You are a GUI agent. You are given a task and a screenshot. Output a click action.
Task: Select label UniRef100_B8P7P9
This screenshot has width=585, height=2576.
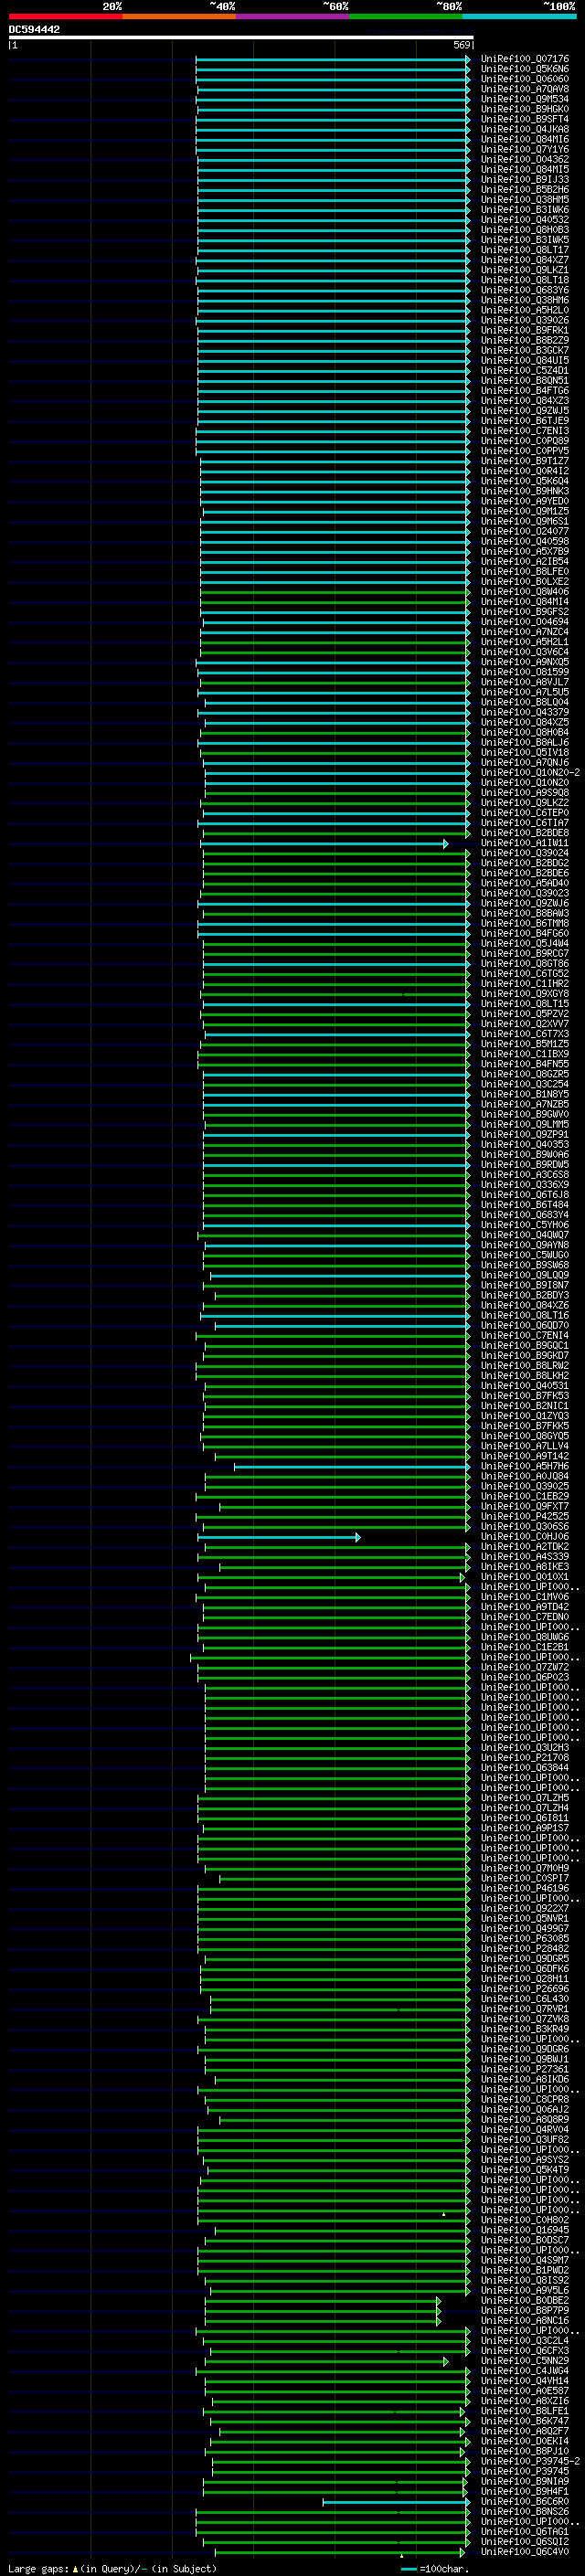(525, 2310)
